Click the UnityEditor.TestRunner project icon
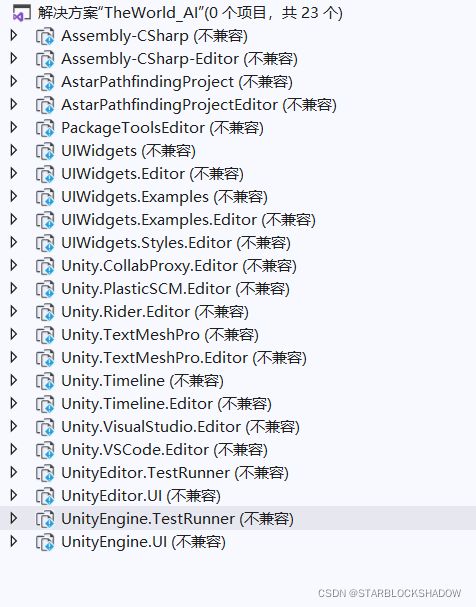The width and height of the screenshot is (476, 607). click(x=45, y=473)
